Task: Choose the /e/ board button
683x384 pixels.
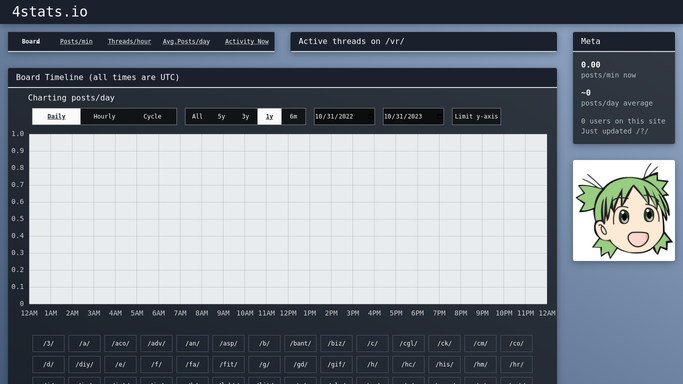Action: click(120, 364)
